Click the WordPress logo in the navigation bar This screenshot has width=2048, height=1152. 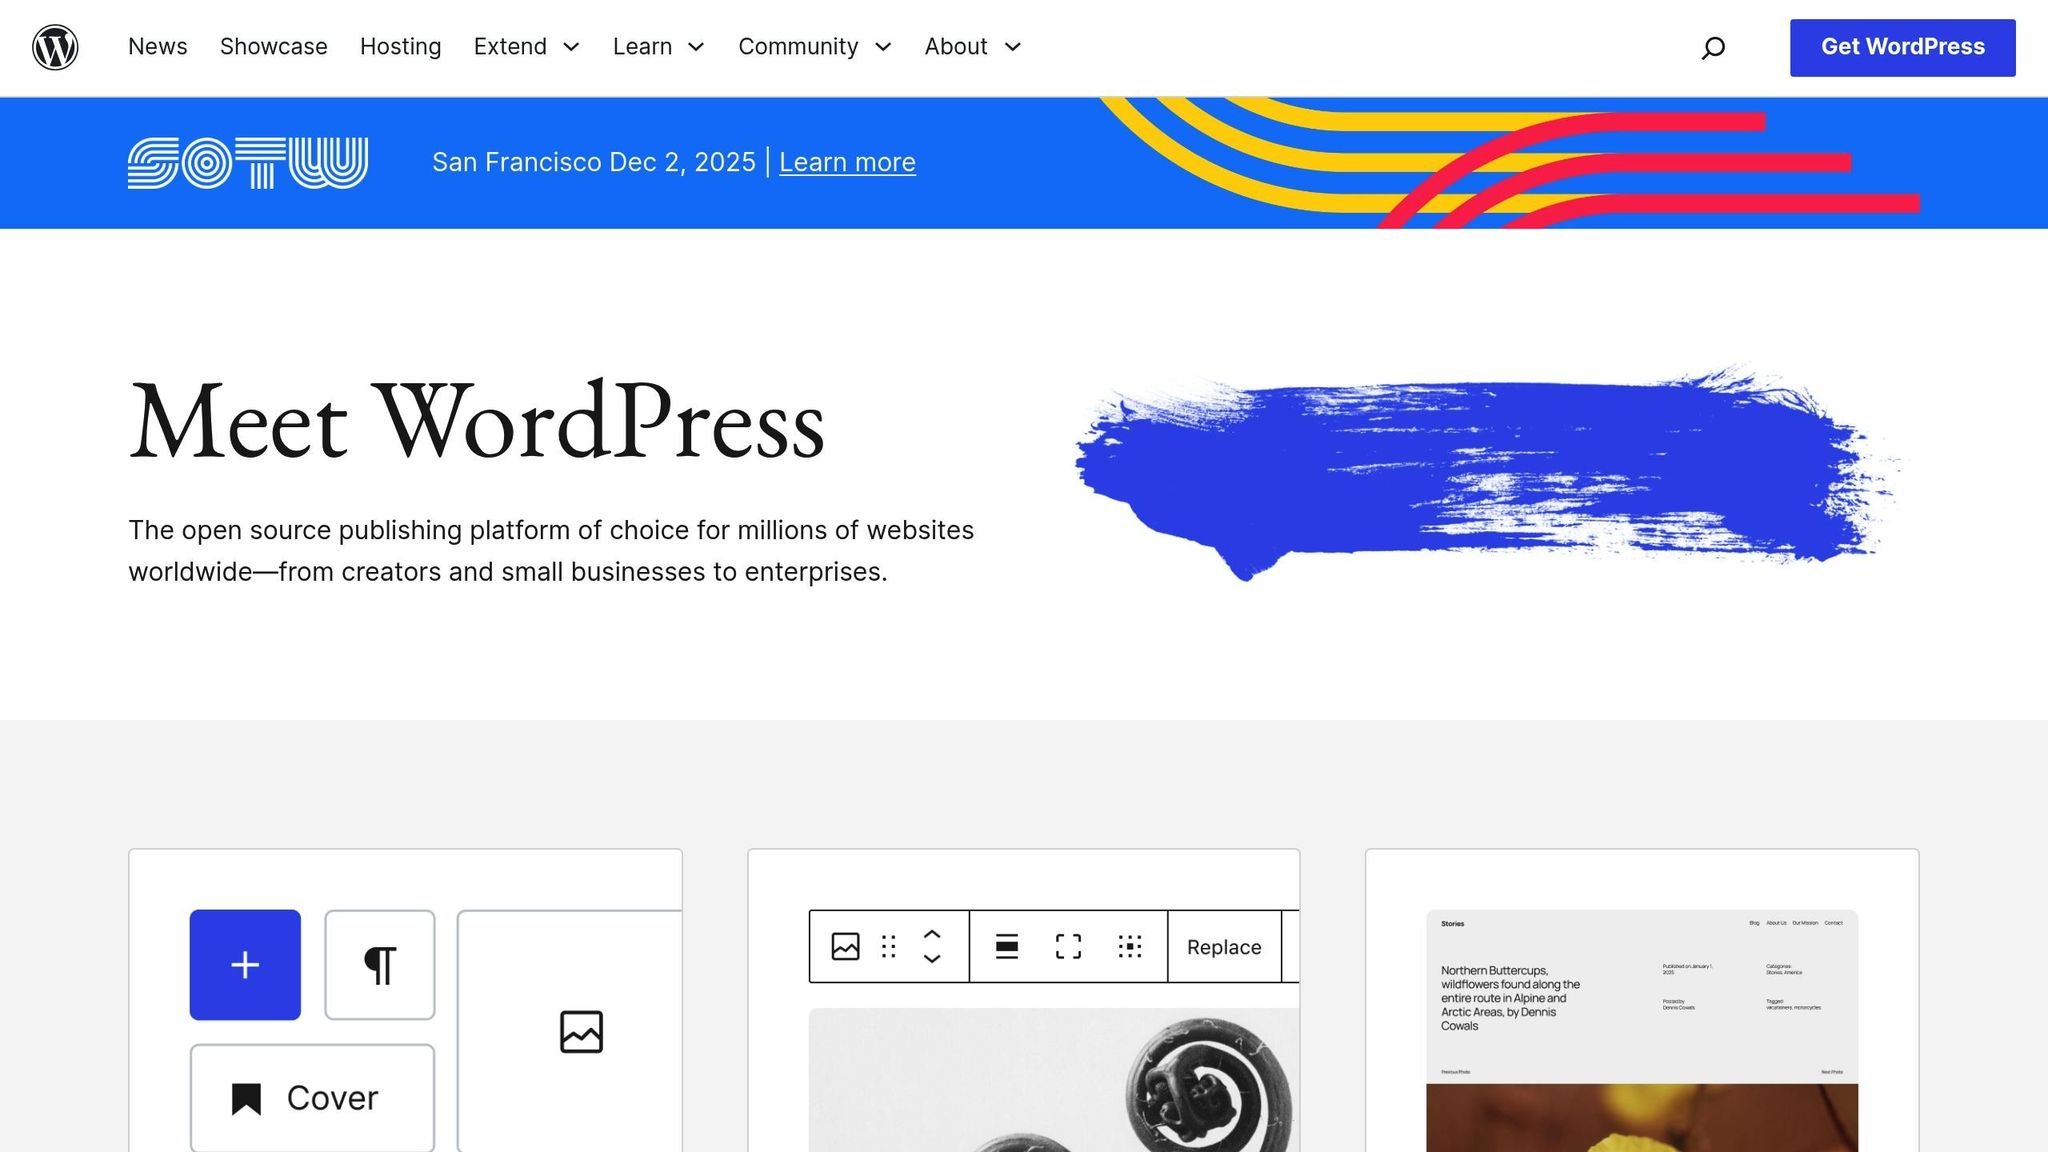[55, 47]
